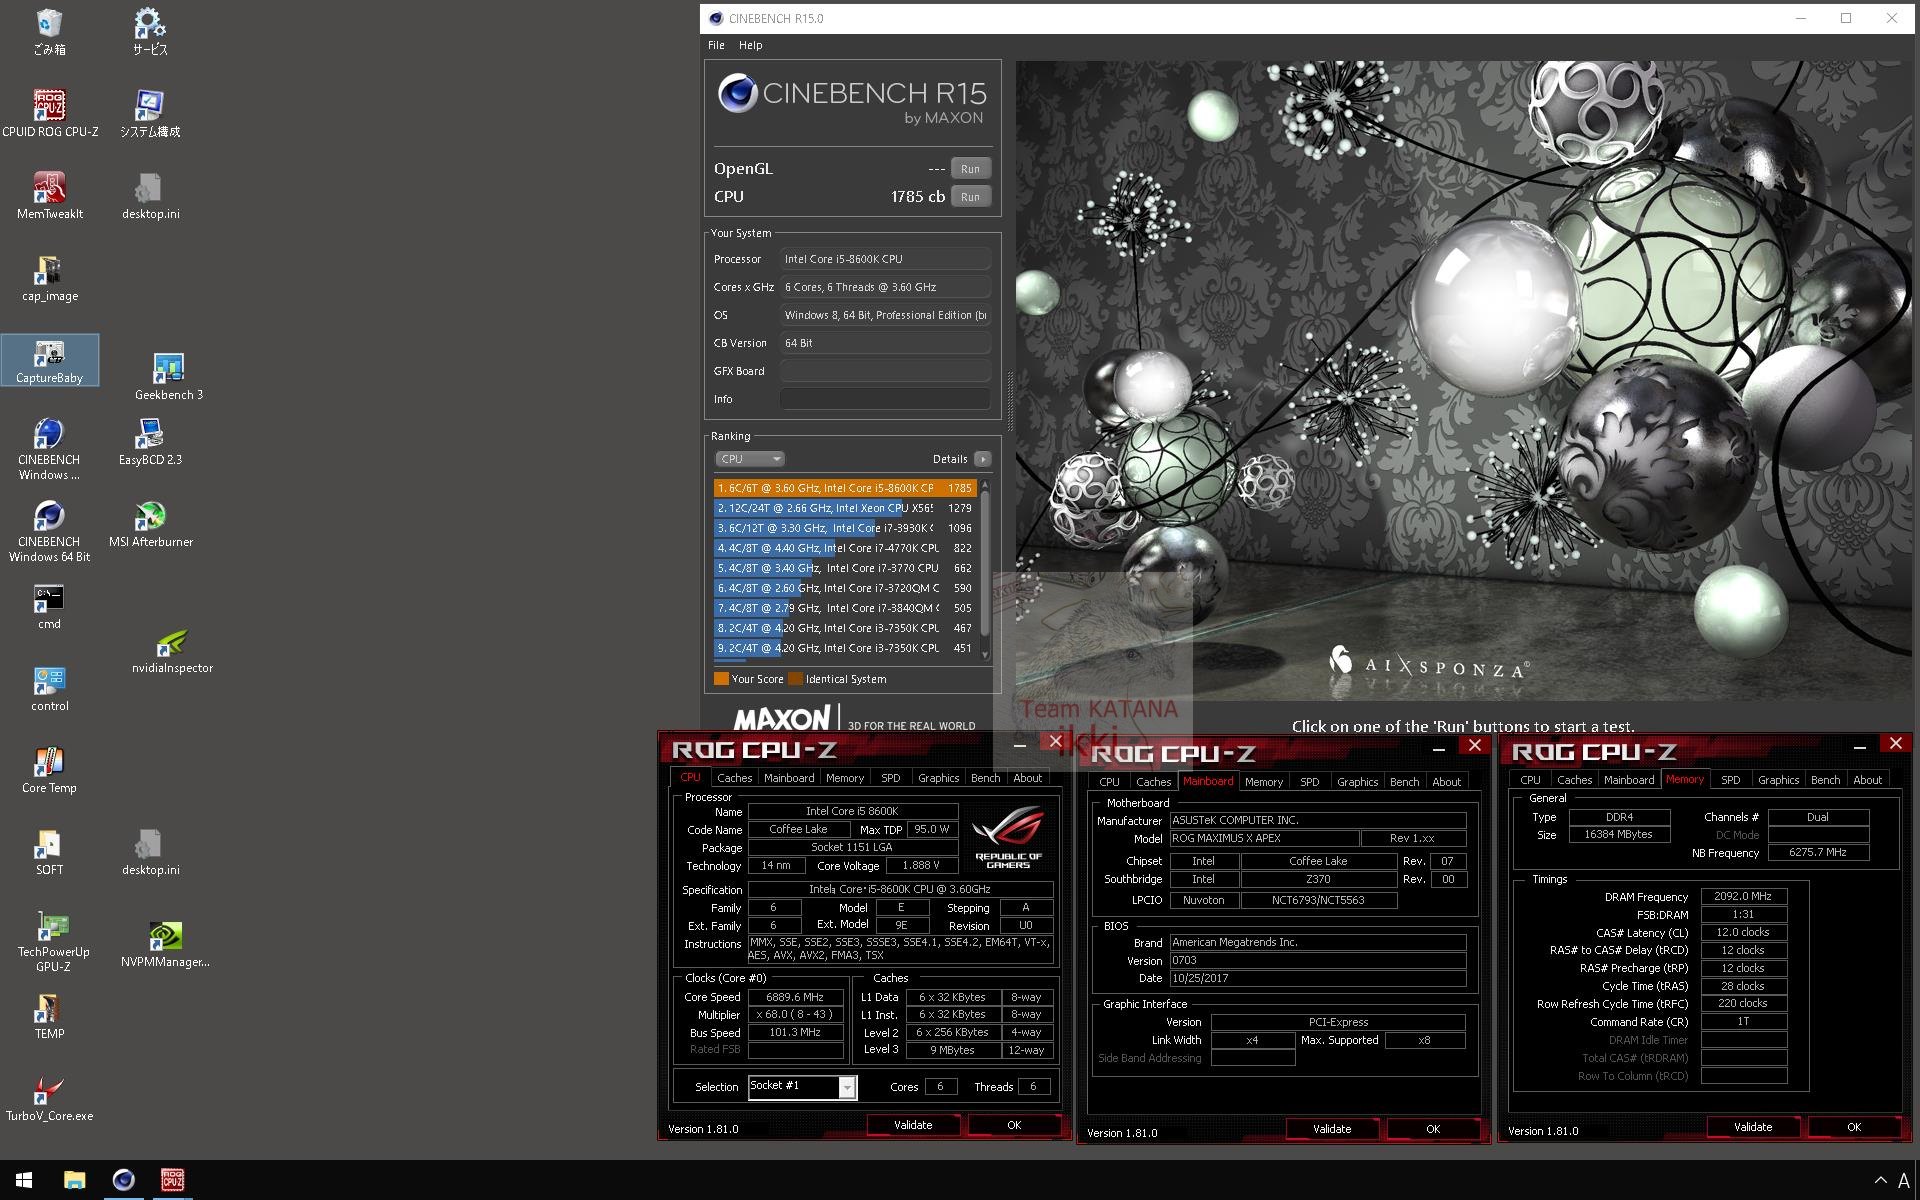Launch nvidiaInspector desktop icon
The height and width of the screenshot is (1200, 1920).
pyautogui.click(x=172, y=650)
